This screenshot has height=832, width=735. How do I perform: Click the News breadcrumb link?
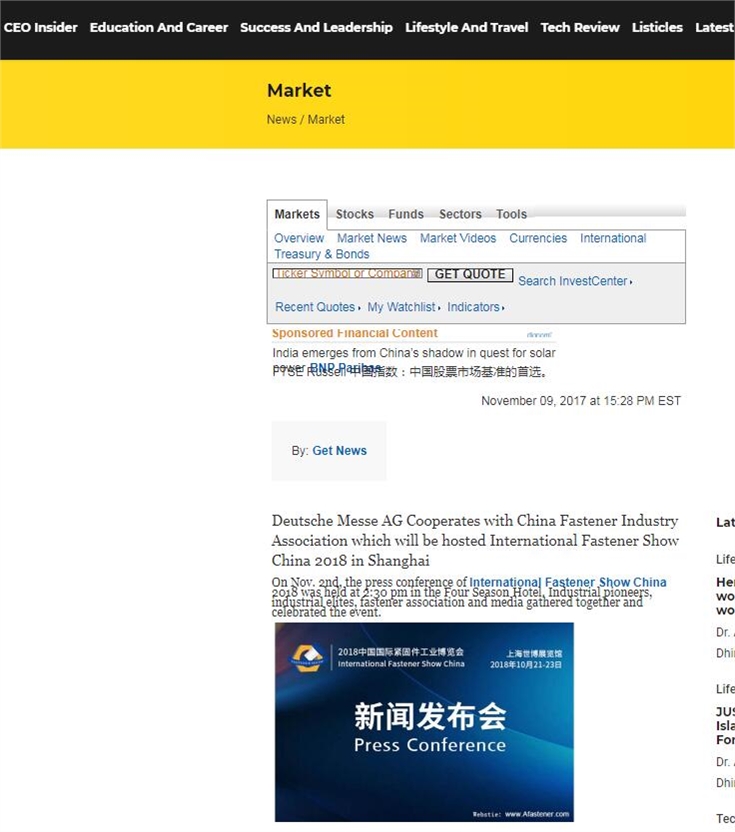coord(281,119)
